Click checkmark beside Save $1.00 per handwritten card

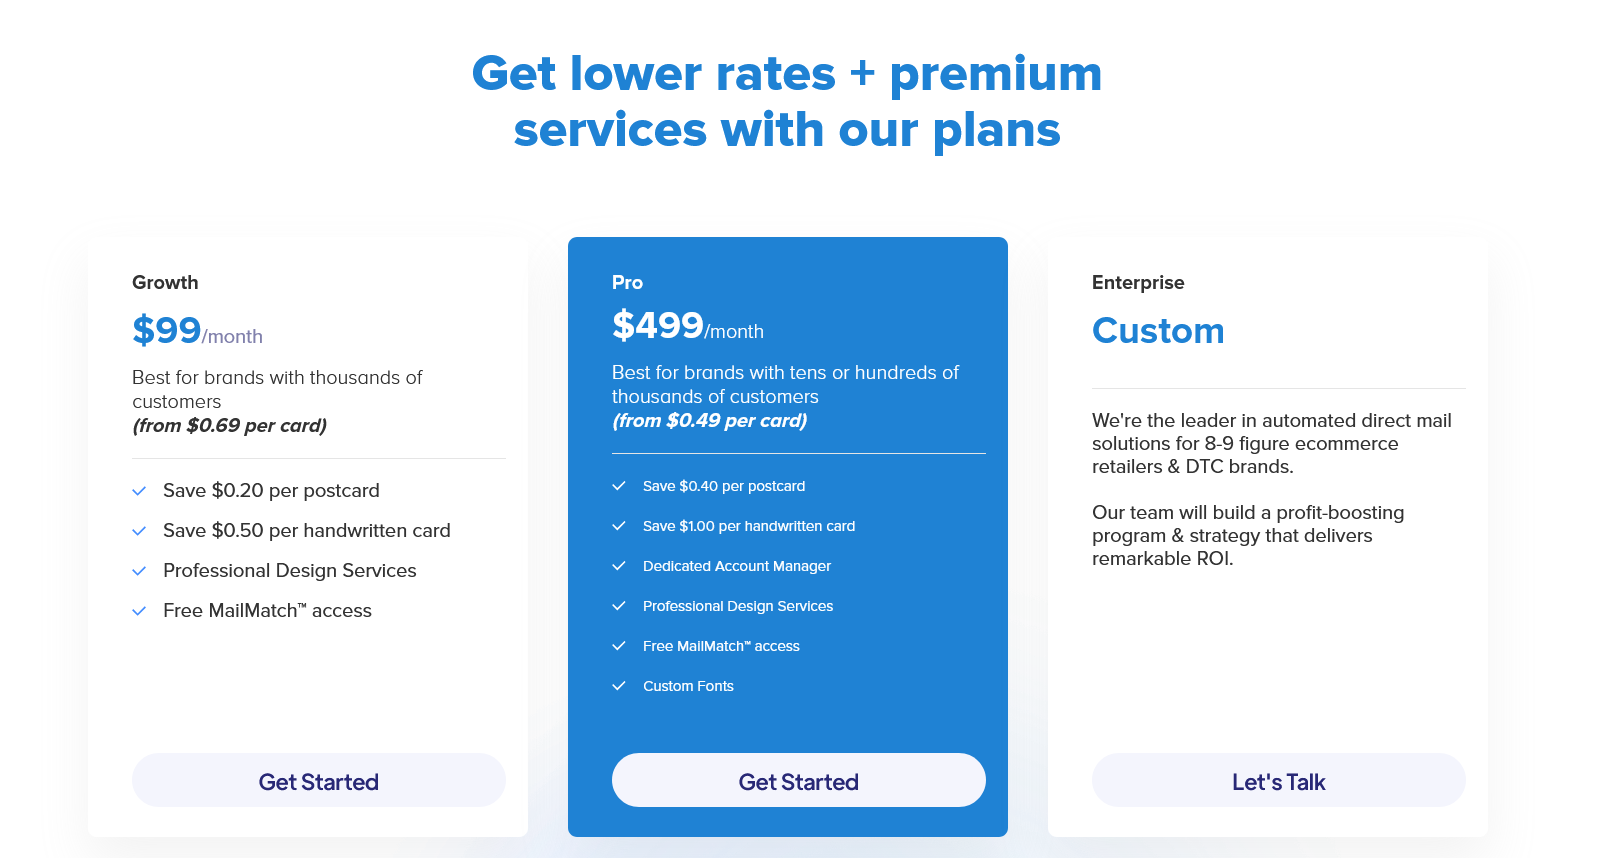(619, 526)
